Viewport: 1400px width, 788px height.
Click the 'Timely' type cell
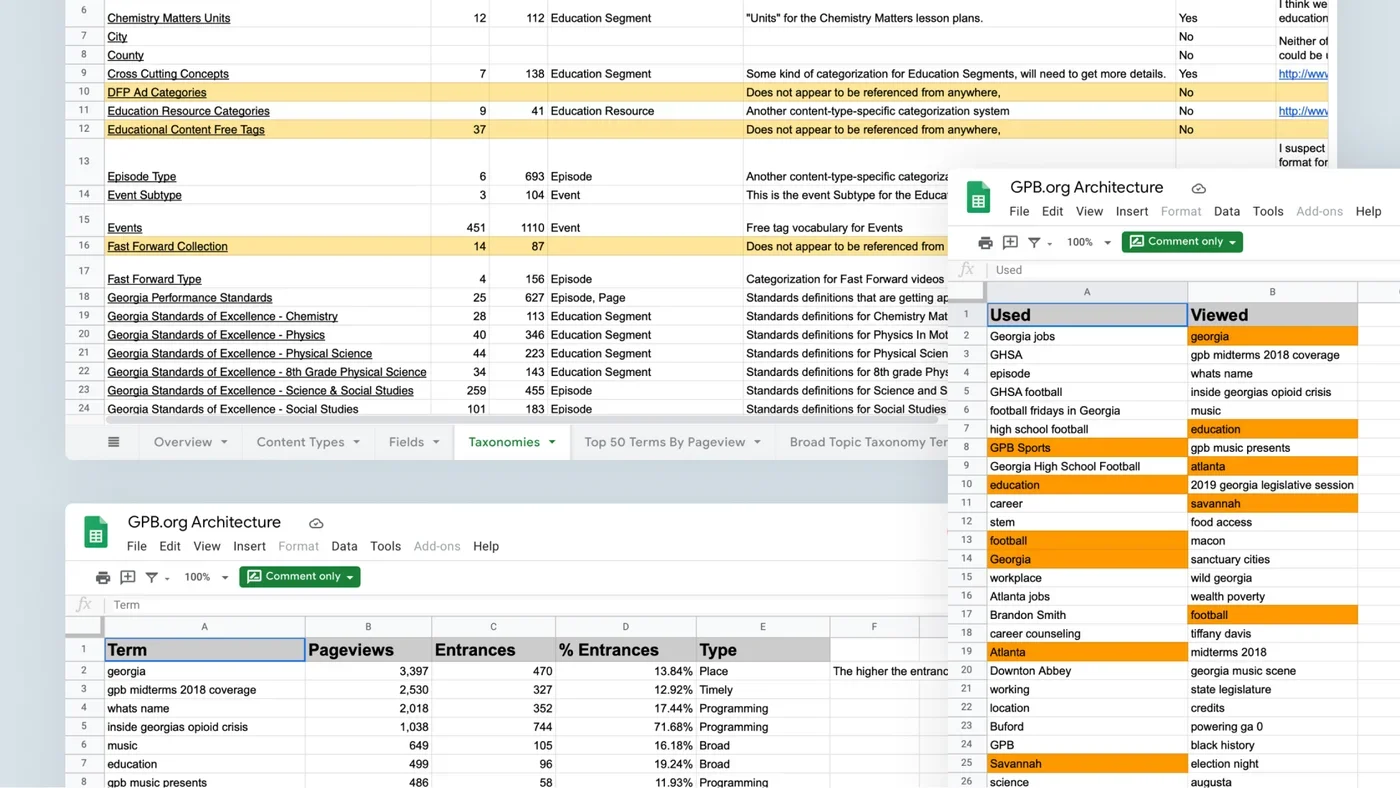coord(763,690)
